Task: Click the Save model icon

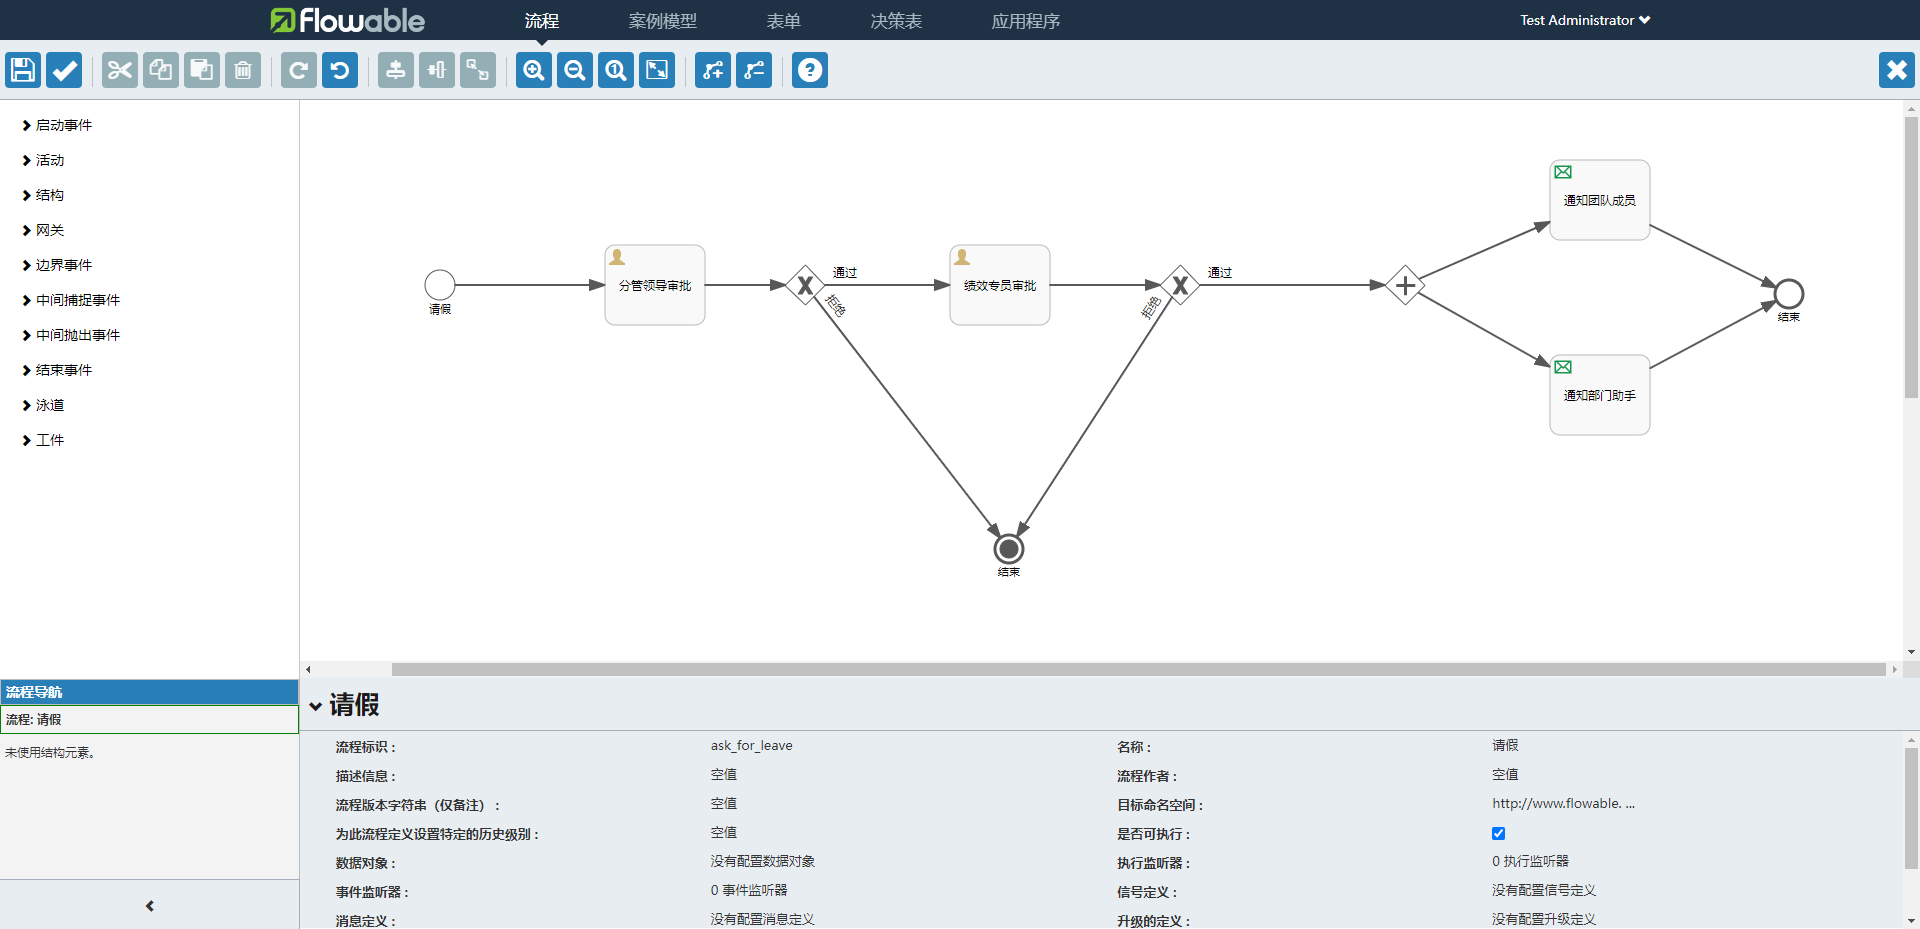Action: [23, 70]
